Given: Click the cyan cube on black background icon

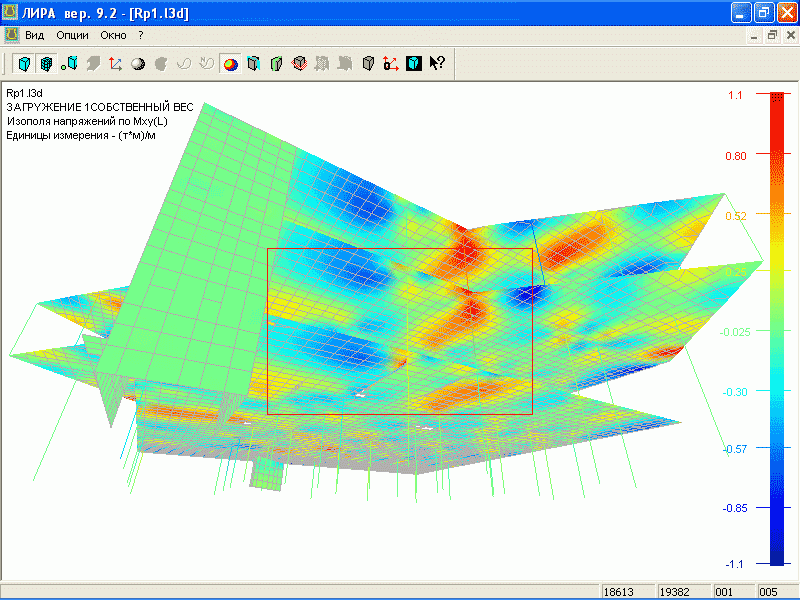Looking at the screenshot, I should (x=414, y=64).
